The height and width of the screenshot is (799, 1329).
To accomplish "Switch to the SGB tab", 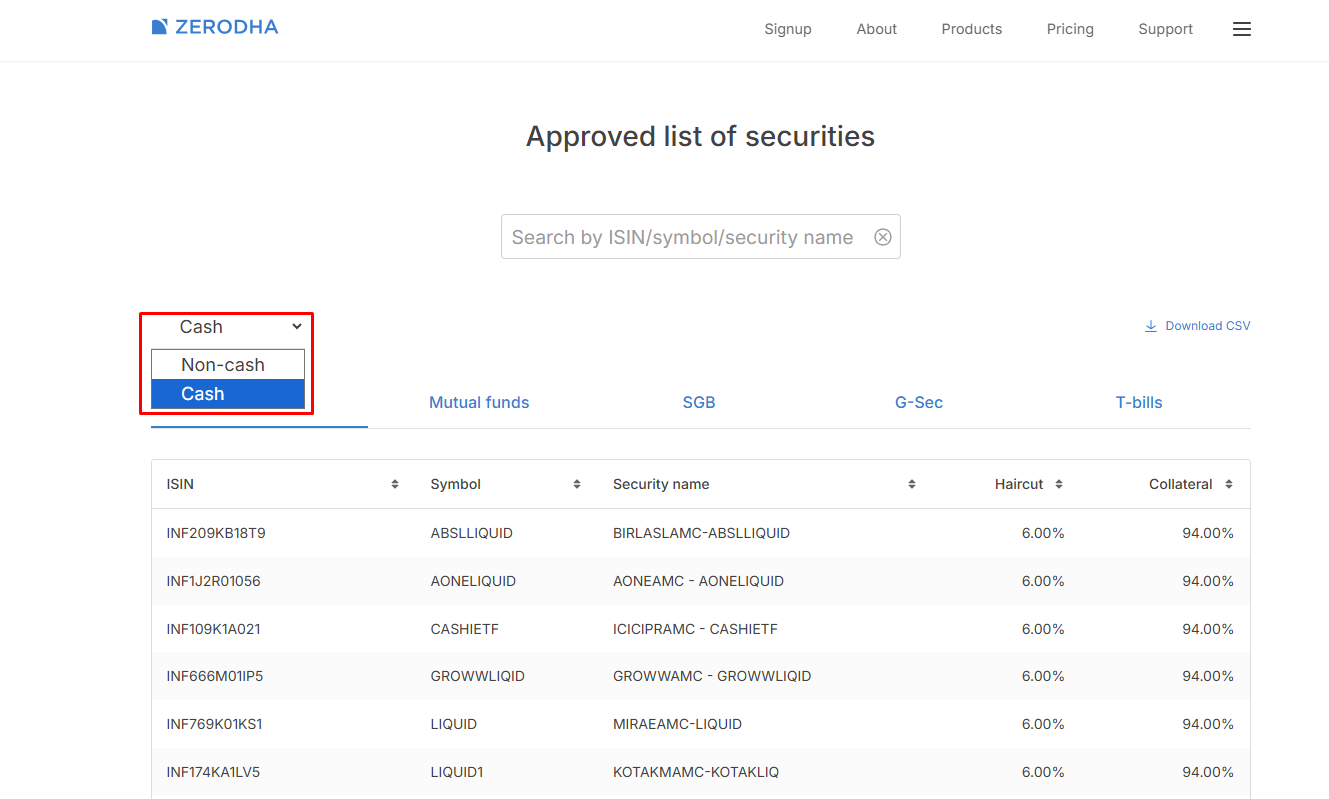I will [x=699, y=403].
